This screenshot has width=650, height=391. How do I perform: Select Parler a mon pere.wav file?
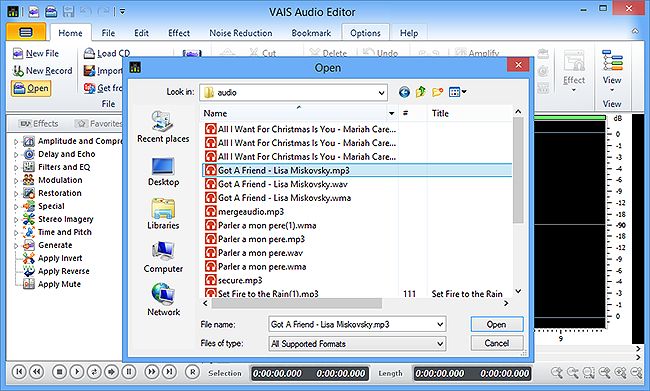[x=260, y=253]
